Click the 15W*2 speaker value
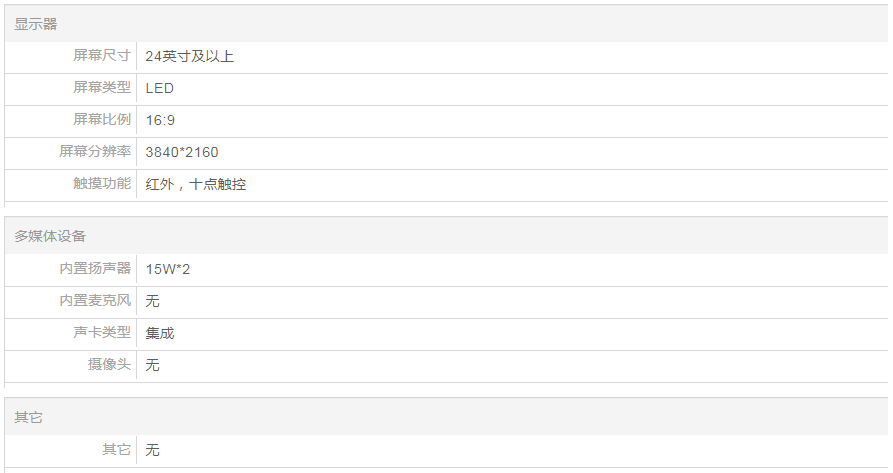 (168, 269)
